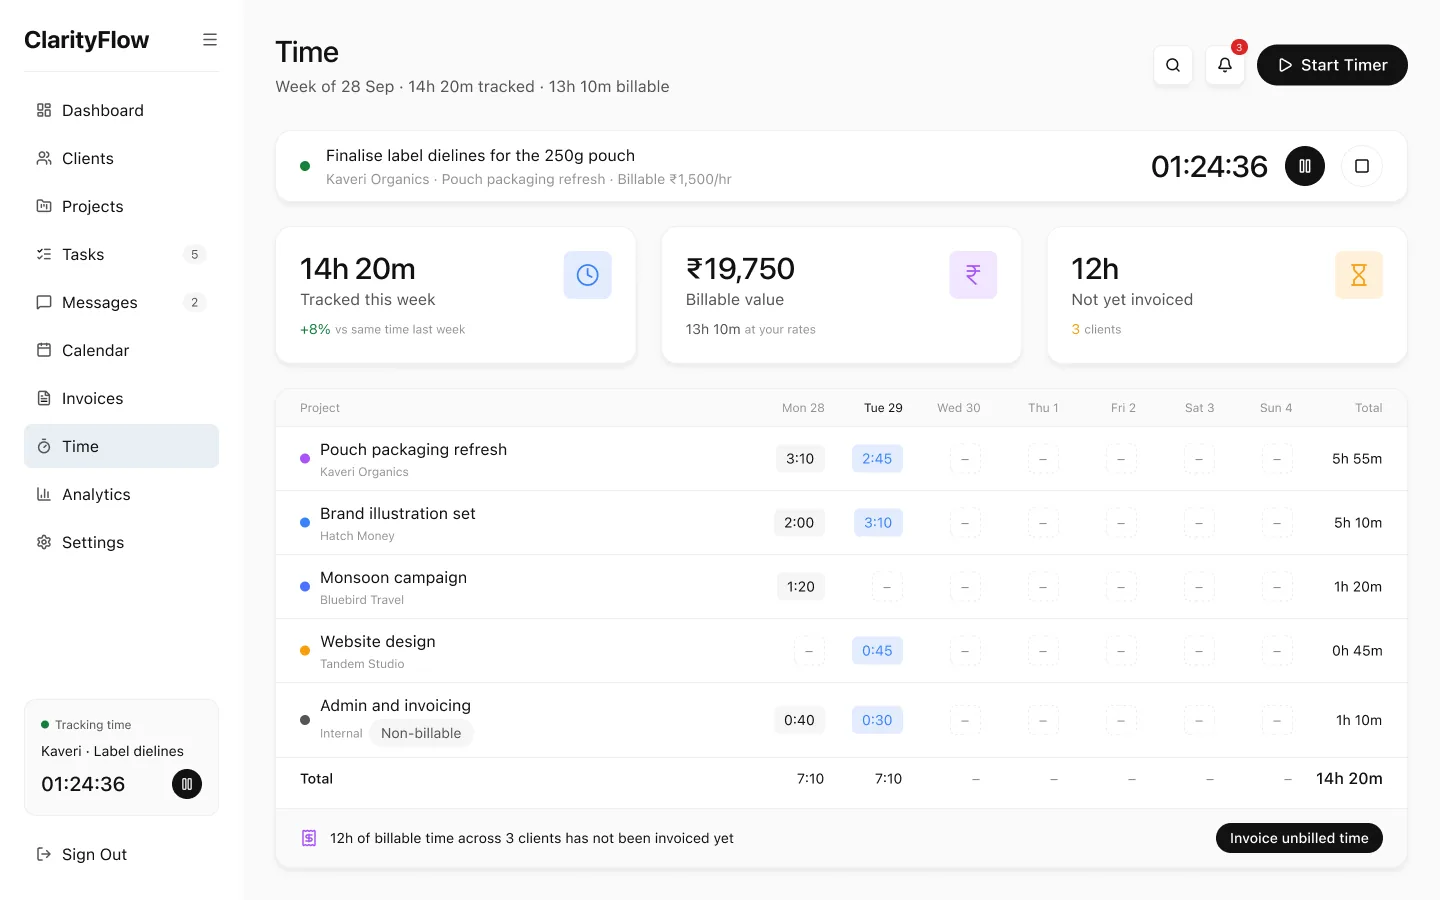Collapse sidebar using the hamburger menu icon
The image size is (1440, 900).
pos(210,40)
